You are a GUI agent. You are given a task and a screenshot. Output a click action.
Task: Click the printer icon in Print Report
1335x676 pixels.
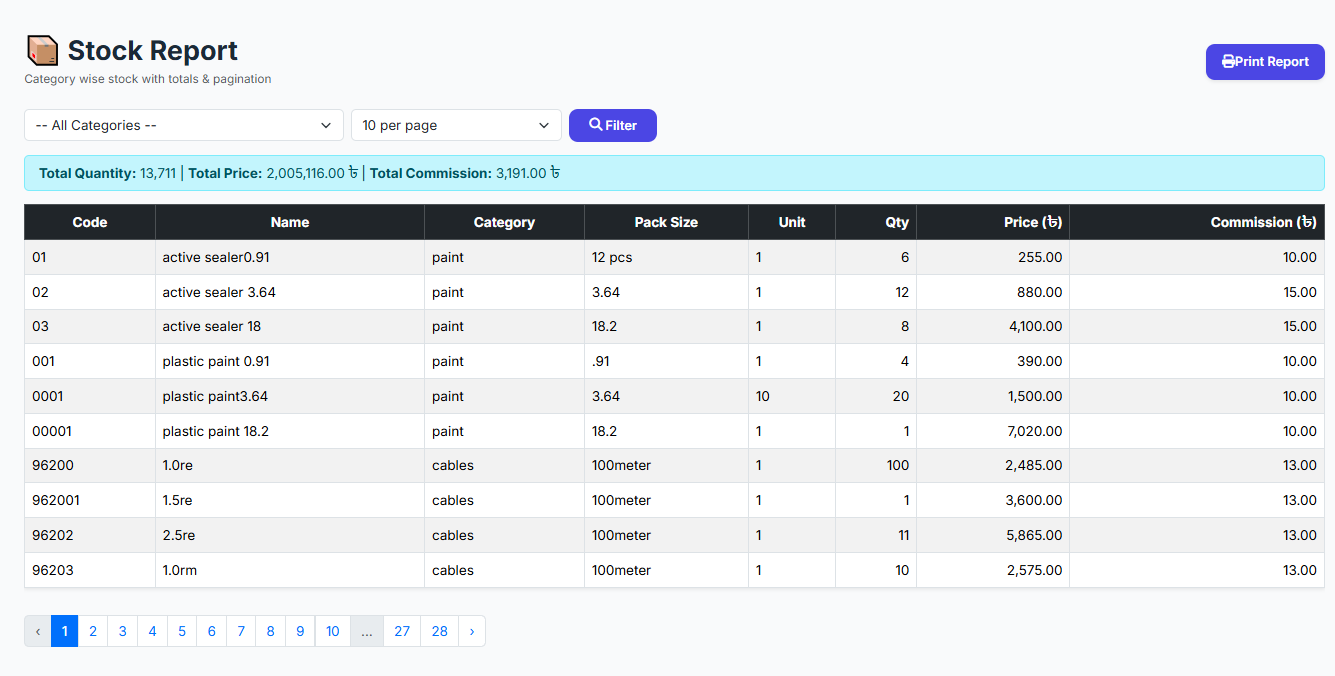point(1228,62)
